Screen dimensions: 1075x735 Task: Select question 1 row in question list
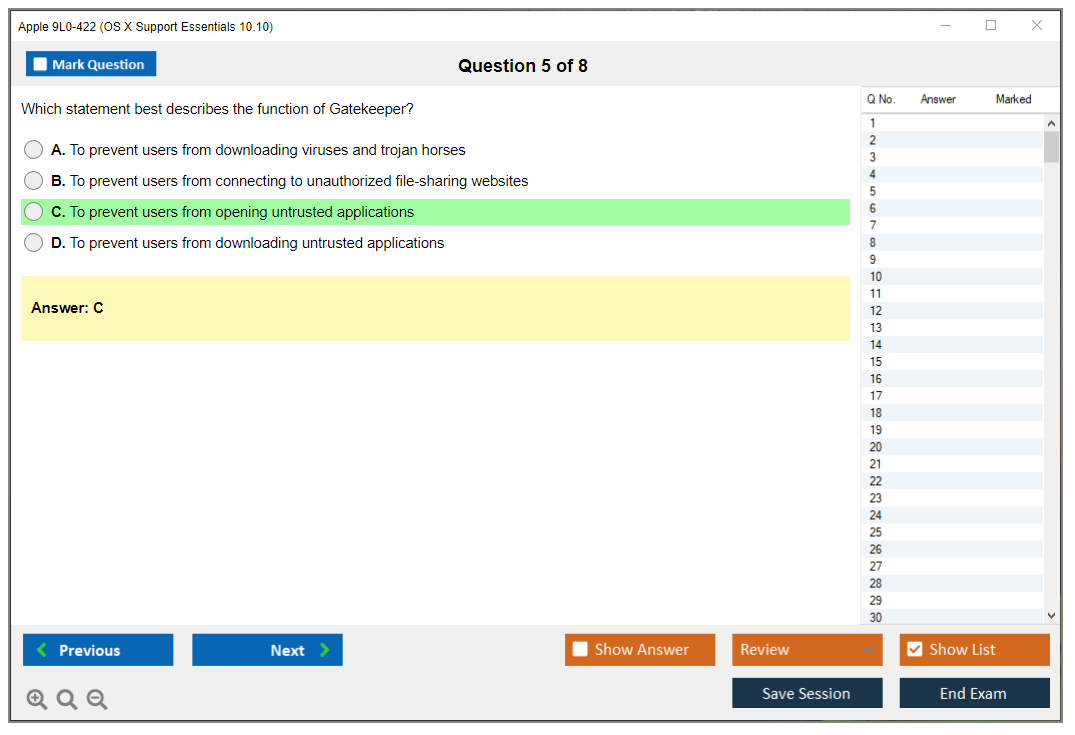tap(873, 124)
